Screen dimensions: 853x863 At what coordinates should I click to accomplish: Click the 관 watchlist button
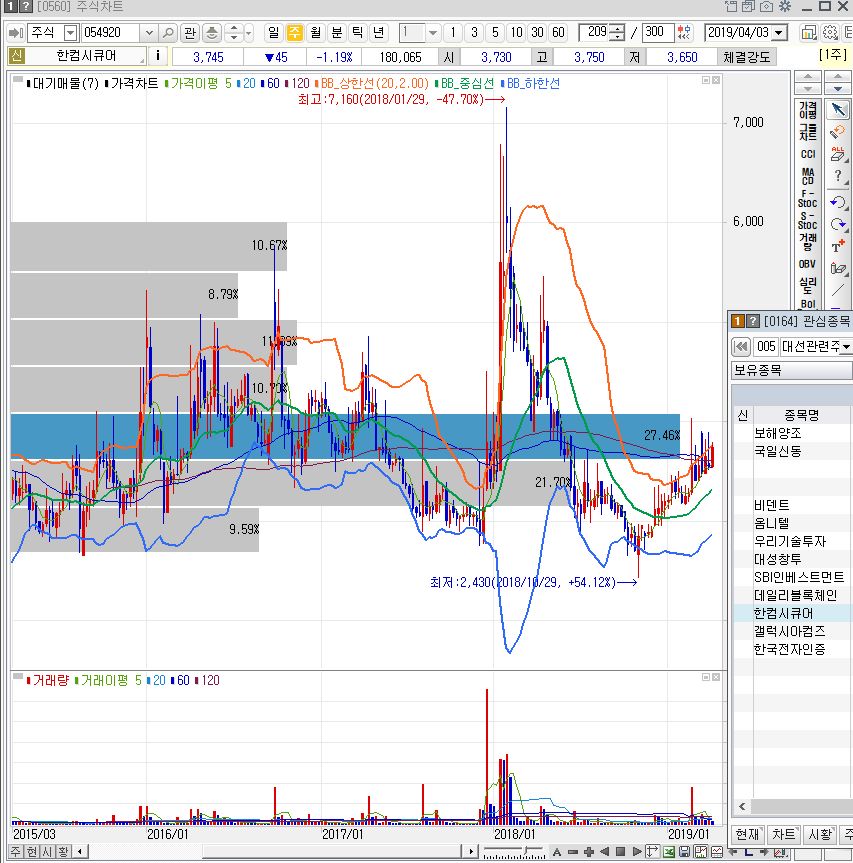point(190,33)
